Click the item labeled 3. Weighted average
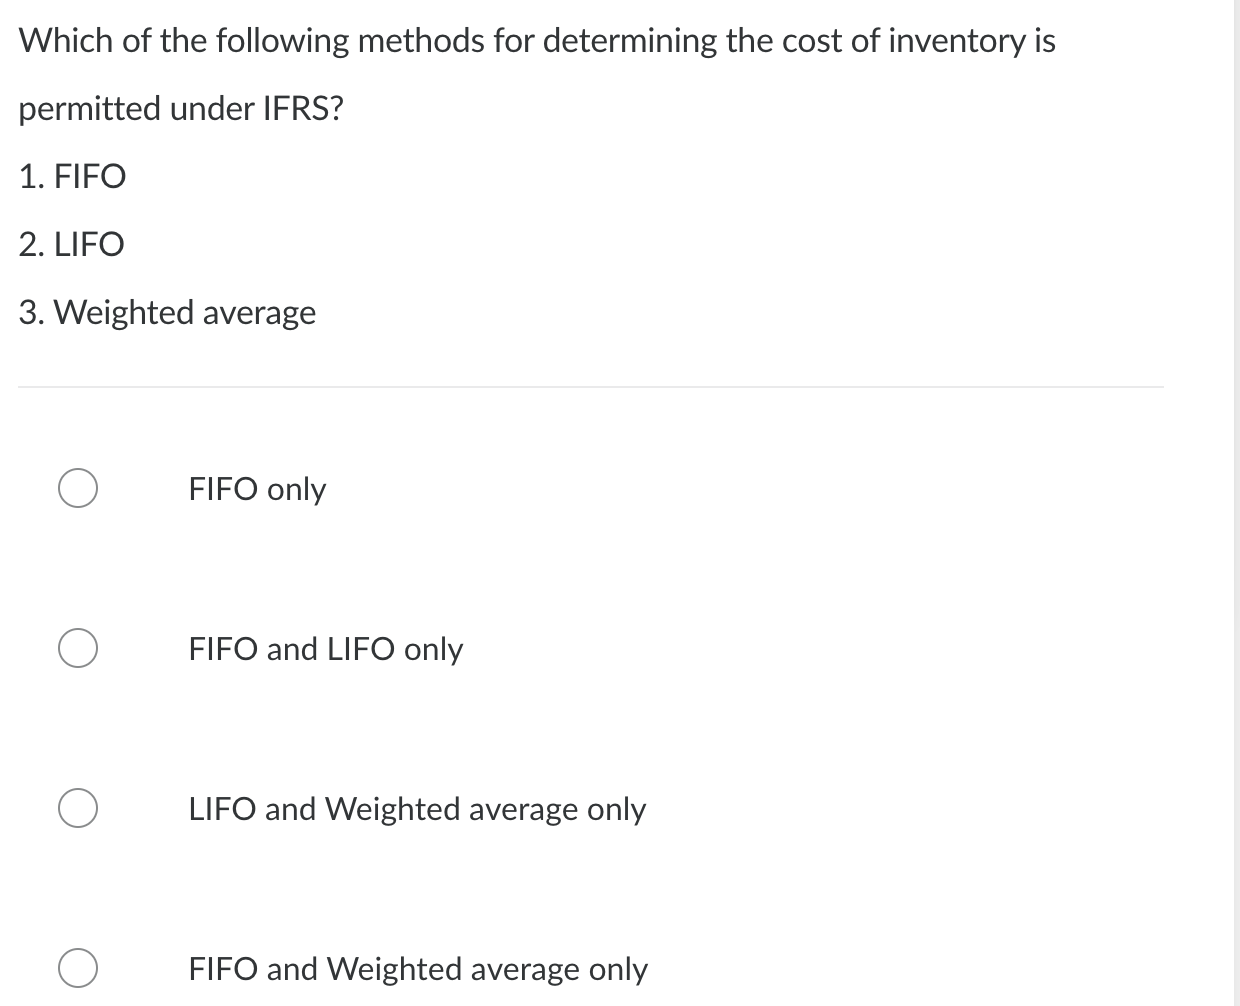Screen dimensions: 1240x1006 click(167, 312)
